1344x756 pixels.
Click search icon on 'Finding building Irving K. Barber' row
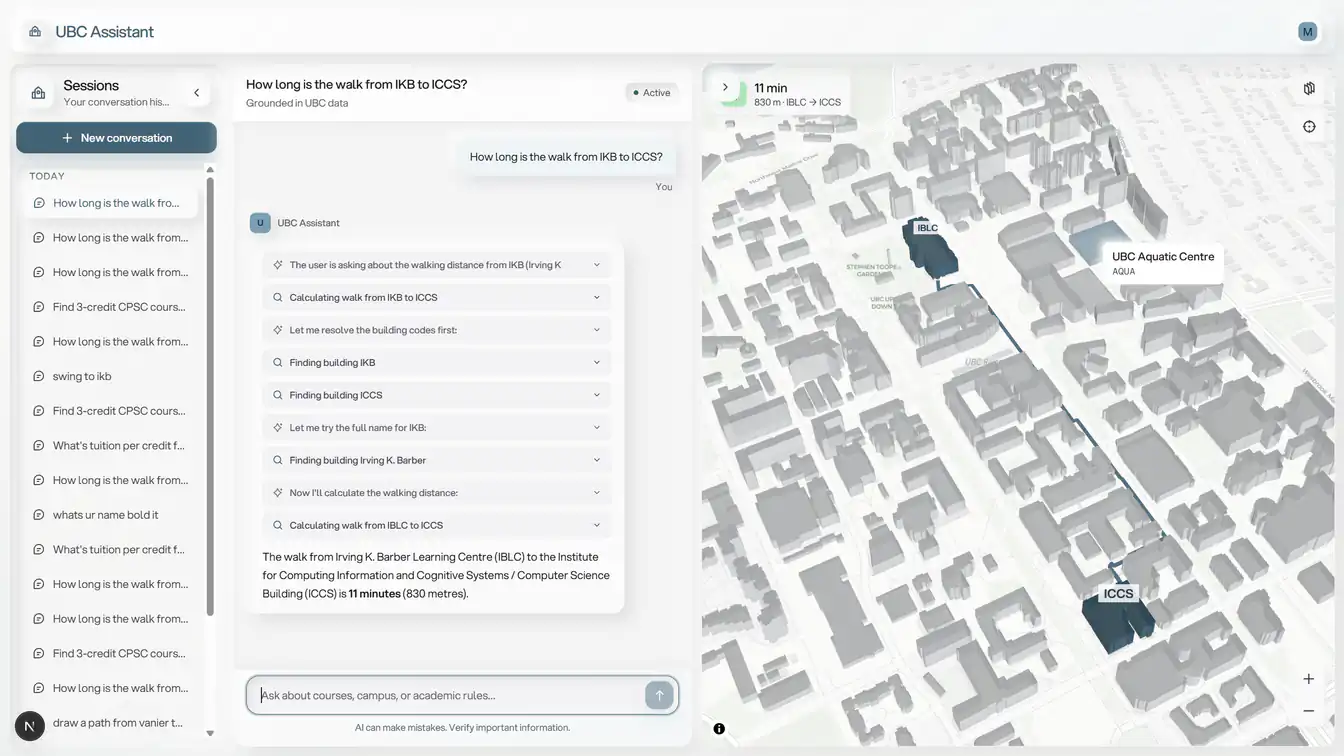click(x=278, y=460)
